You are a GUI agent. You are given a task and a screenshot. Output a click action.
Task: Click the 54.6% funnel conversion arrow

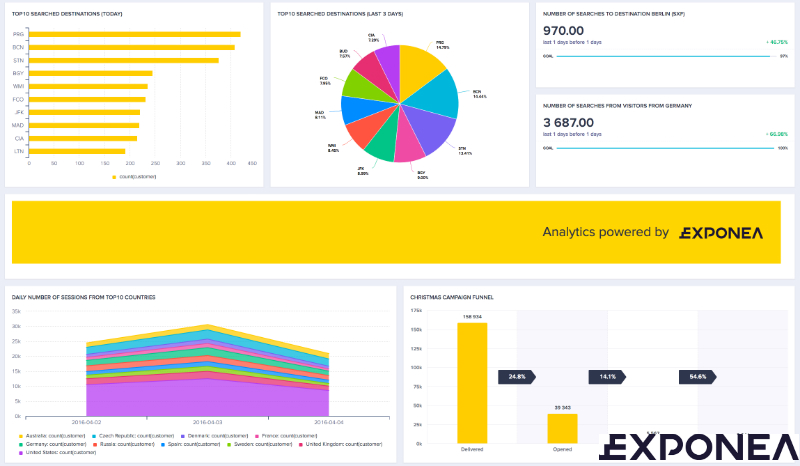click(x=698, y=377)
